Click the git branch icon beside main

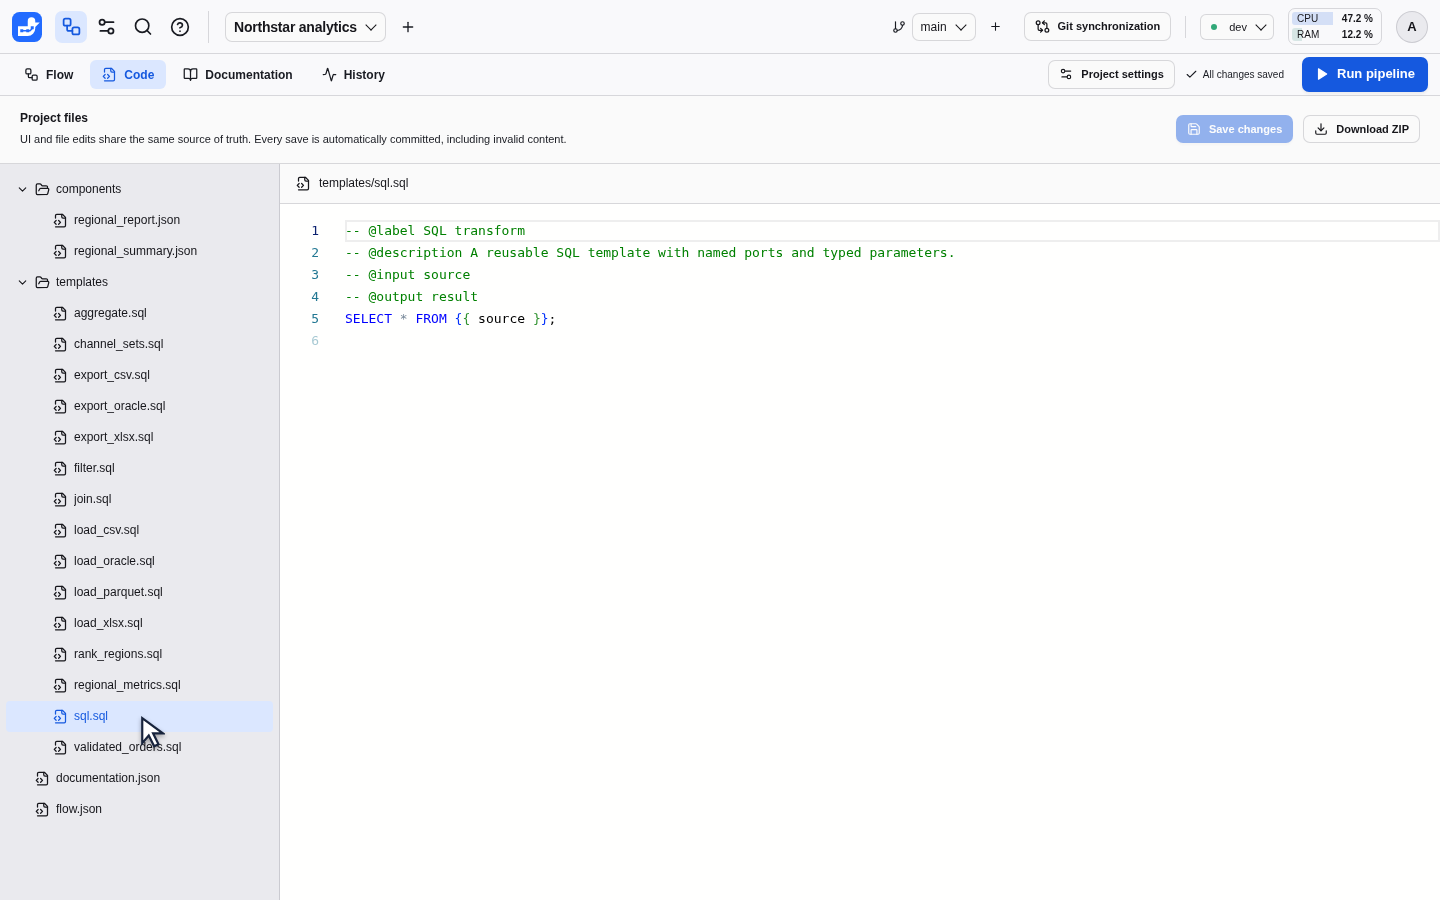coord(899,27)
